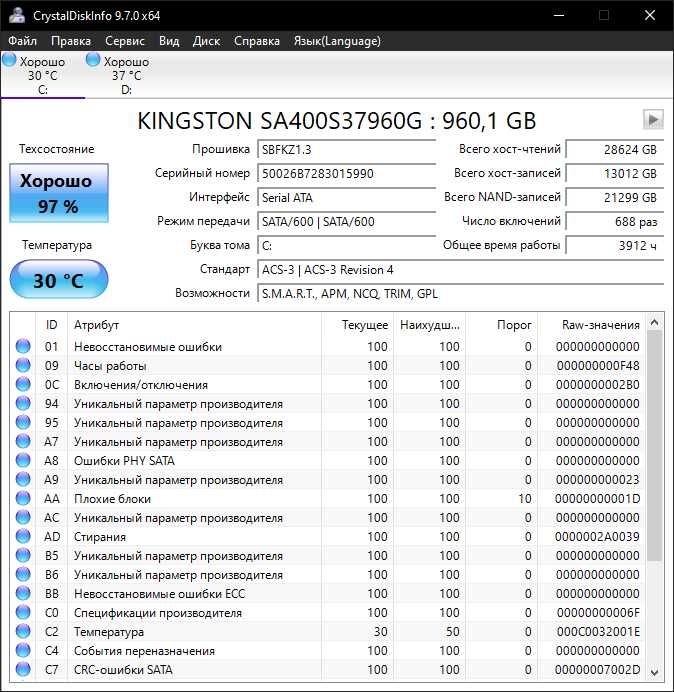674x692 pixels.
Task: Click the Стандарт field ACS-3 Revision 4
Action: [460, 269]
